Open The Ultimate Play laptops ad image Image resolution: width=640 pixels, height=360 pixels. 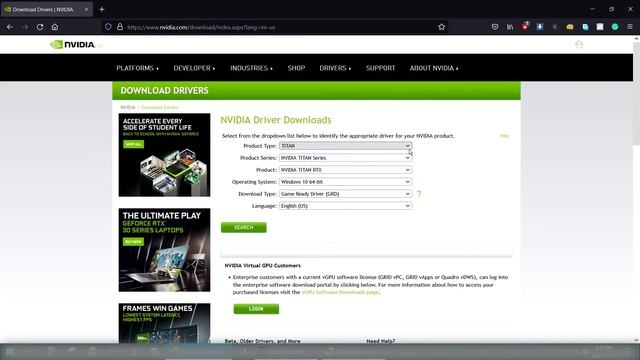(164, 250)
